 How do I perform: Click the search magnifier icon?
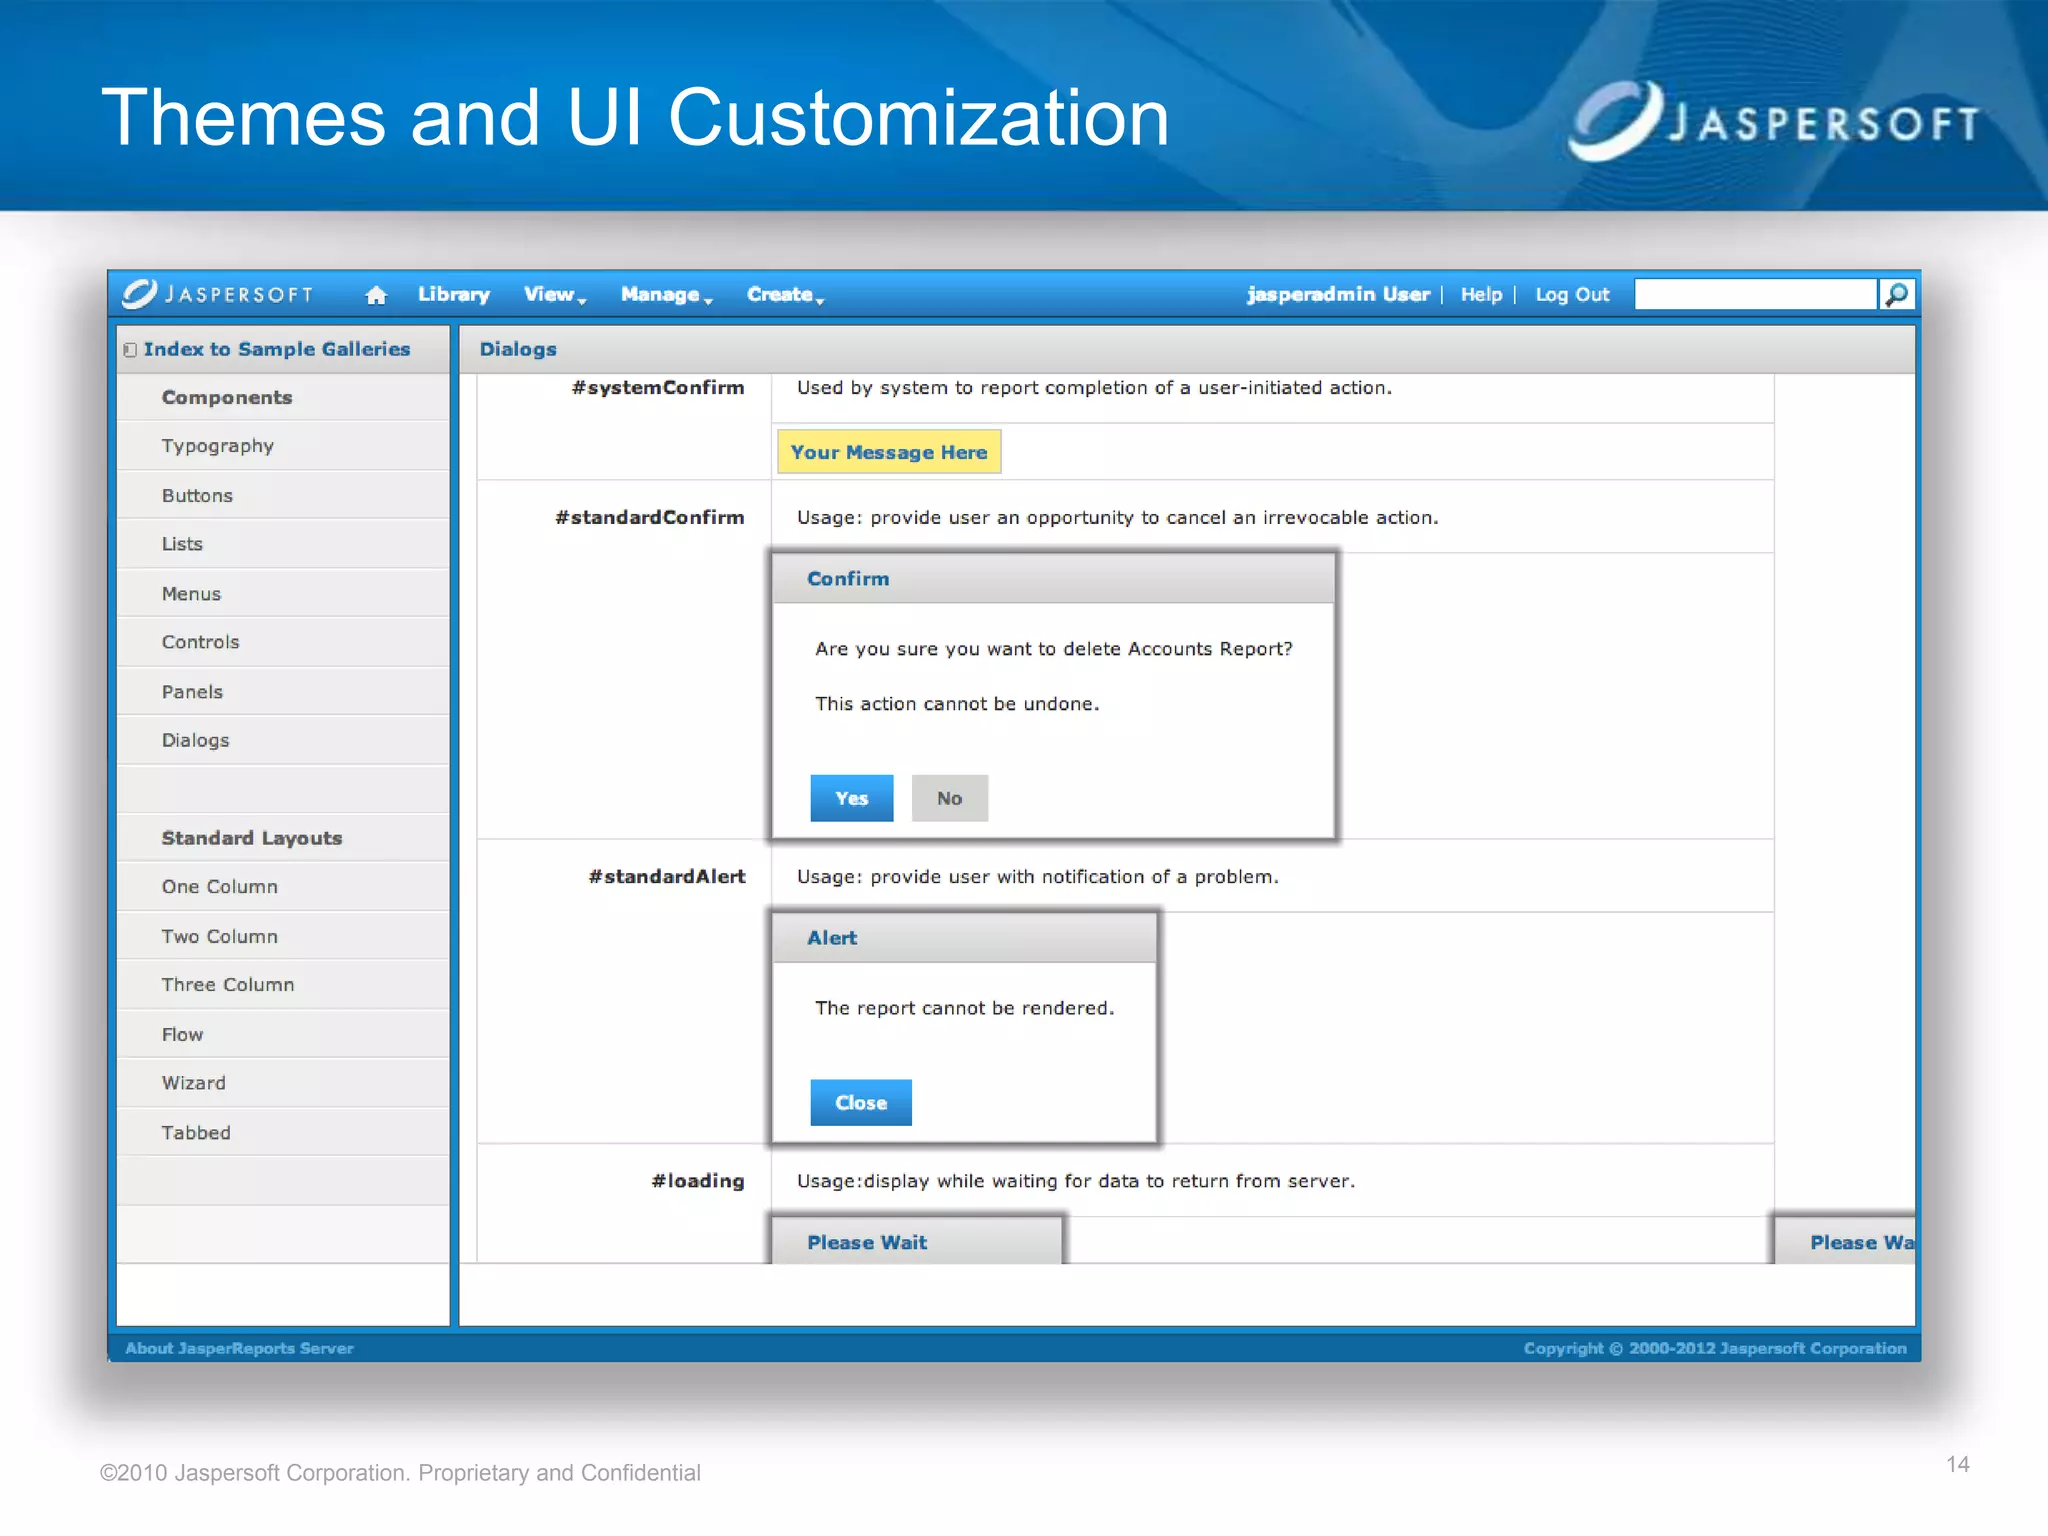click(1897, 294)
